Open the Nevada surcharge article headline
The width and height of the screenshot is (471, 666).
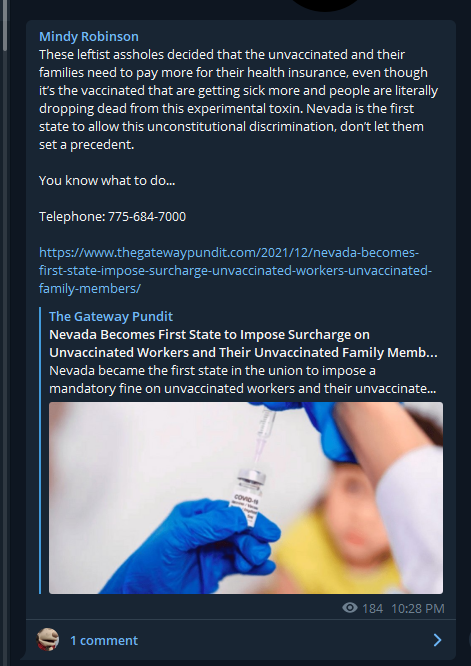tap(243, 344)
